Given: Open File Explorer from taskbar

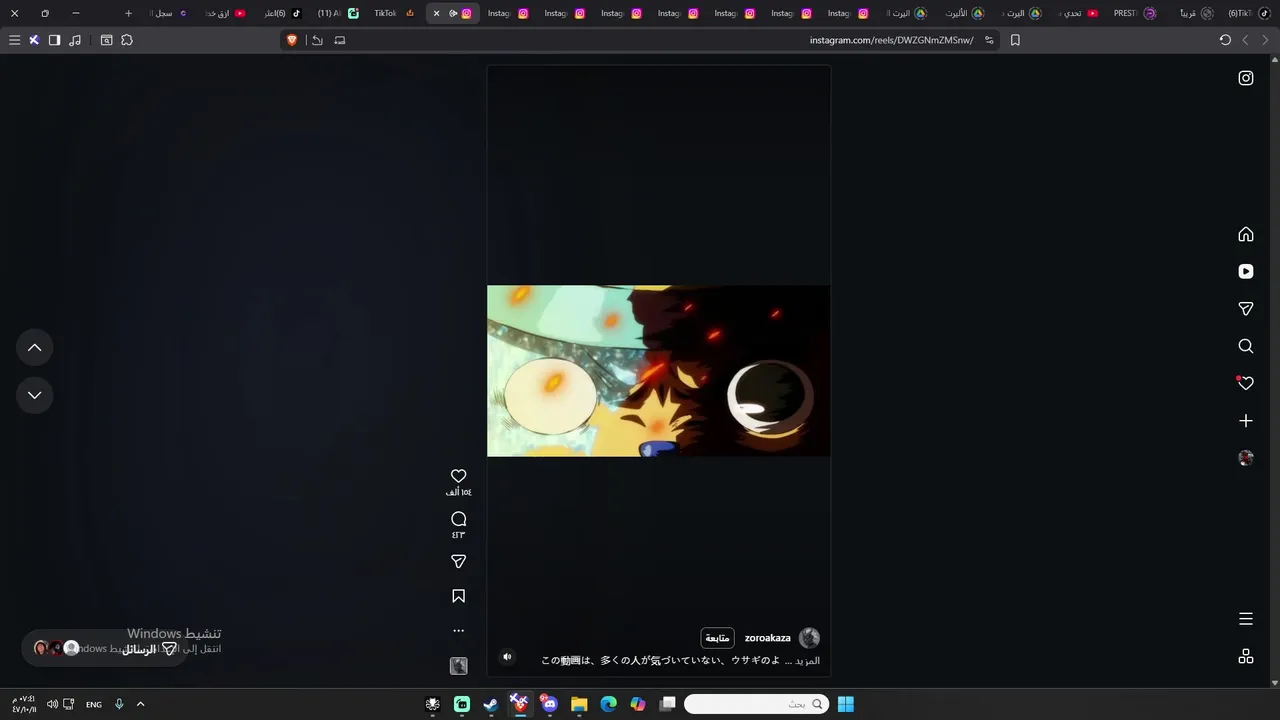Looking at the screenshot, I should point(579,704).
